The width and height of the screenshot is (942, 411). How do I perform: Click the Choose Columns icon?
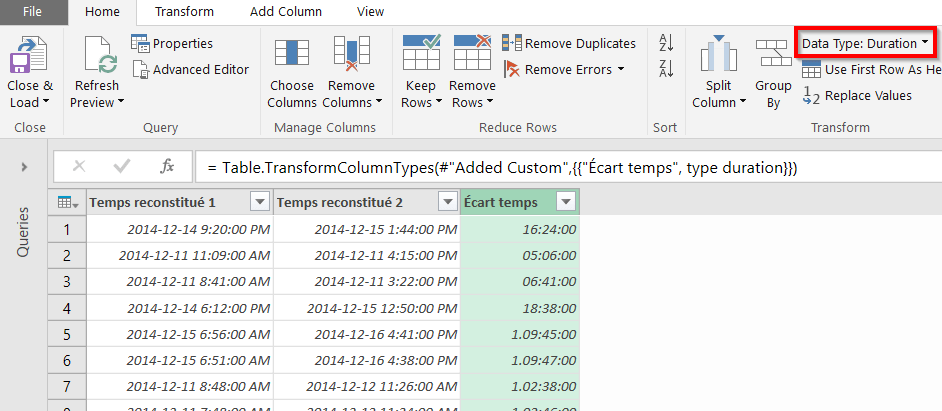(291, 54)
